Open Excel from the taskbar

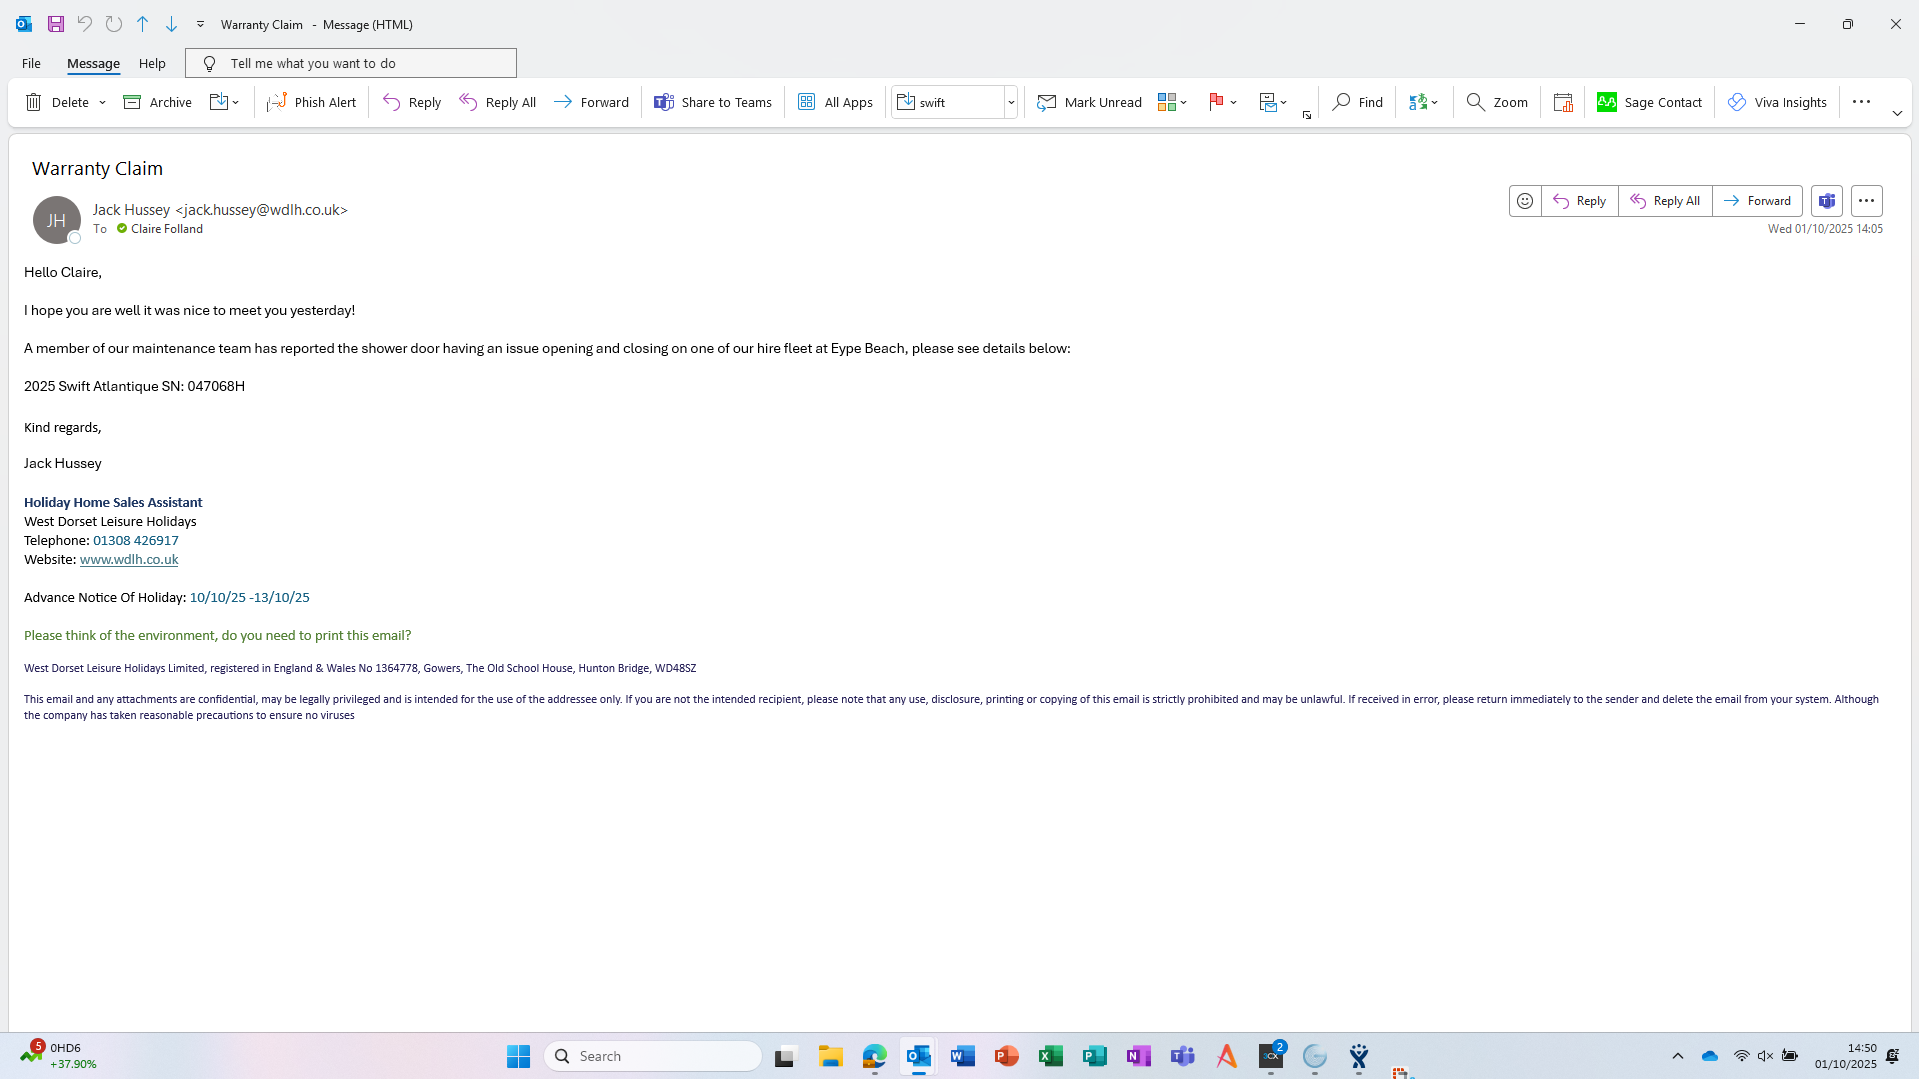pyautogui.click(x=1050, y=1056)
